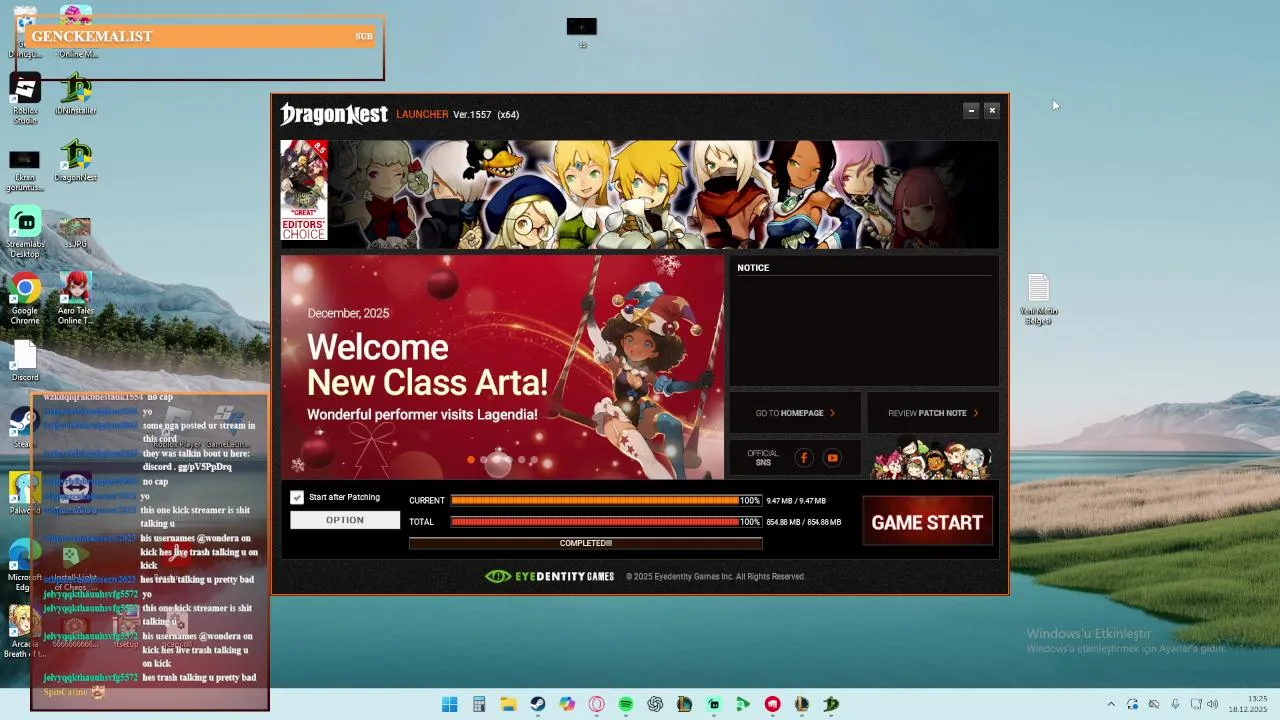
Task: Open the DragonNest desktop shortcut
Action: 75,162
